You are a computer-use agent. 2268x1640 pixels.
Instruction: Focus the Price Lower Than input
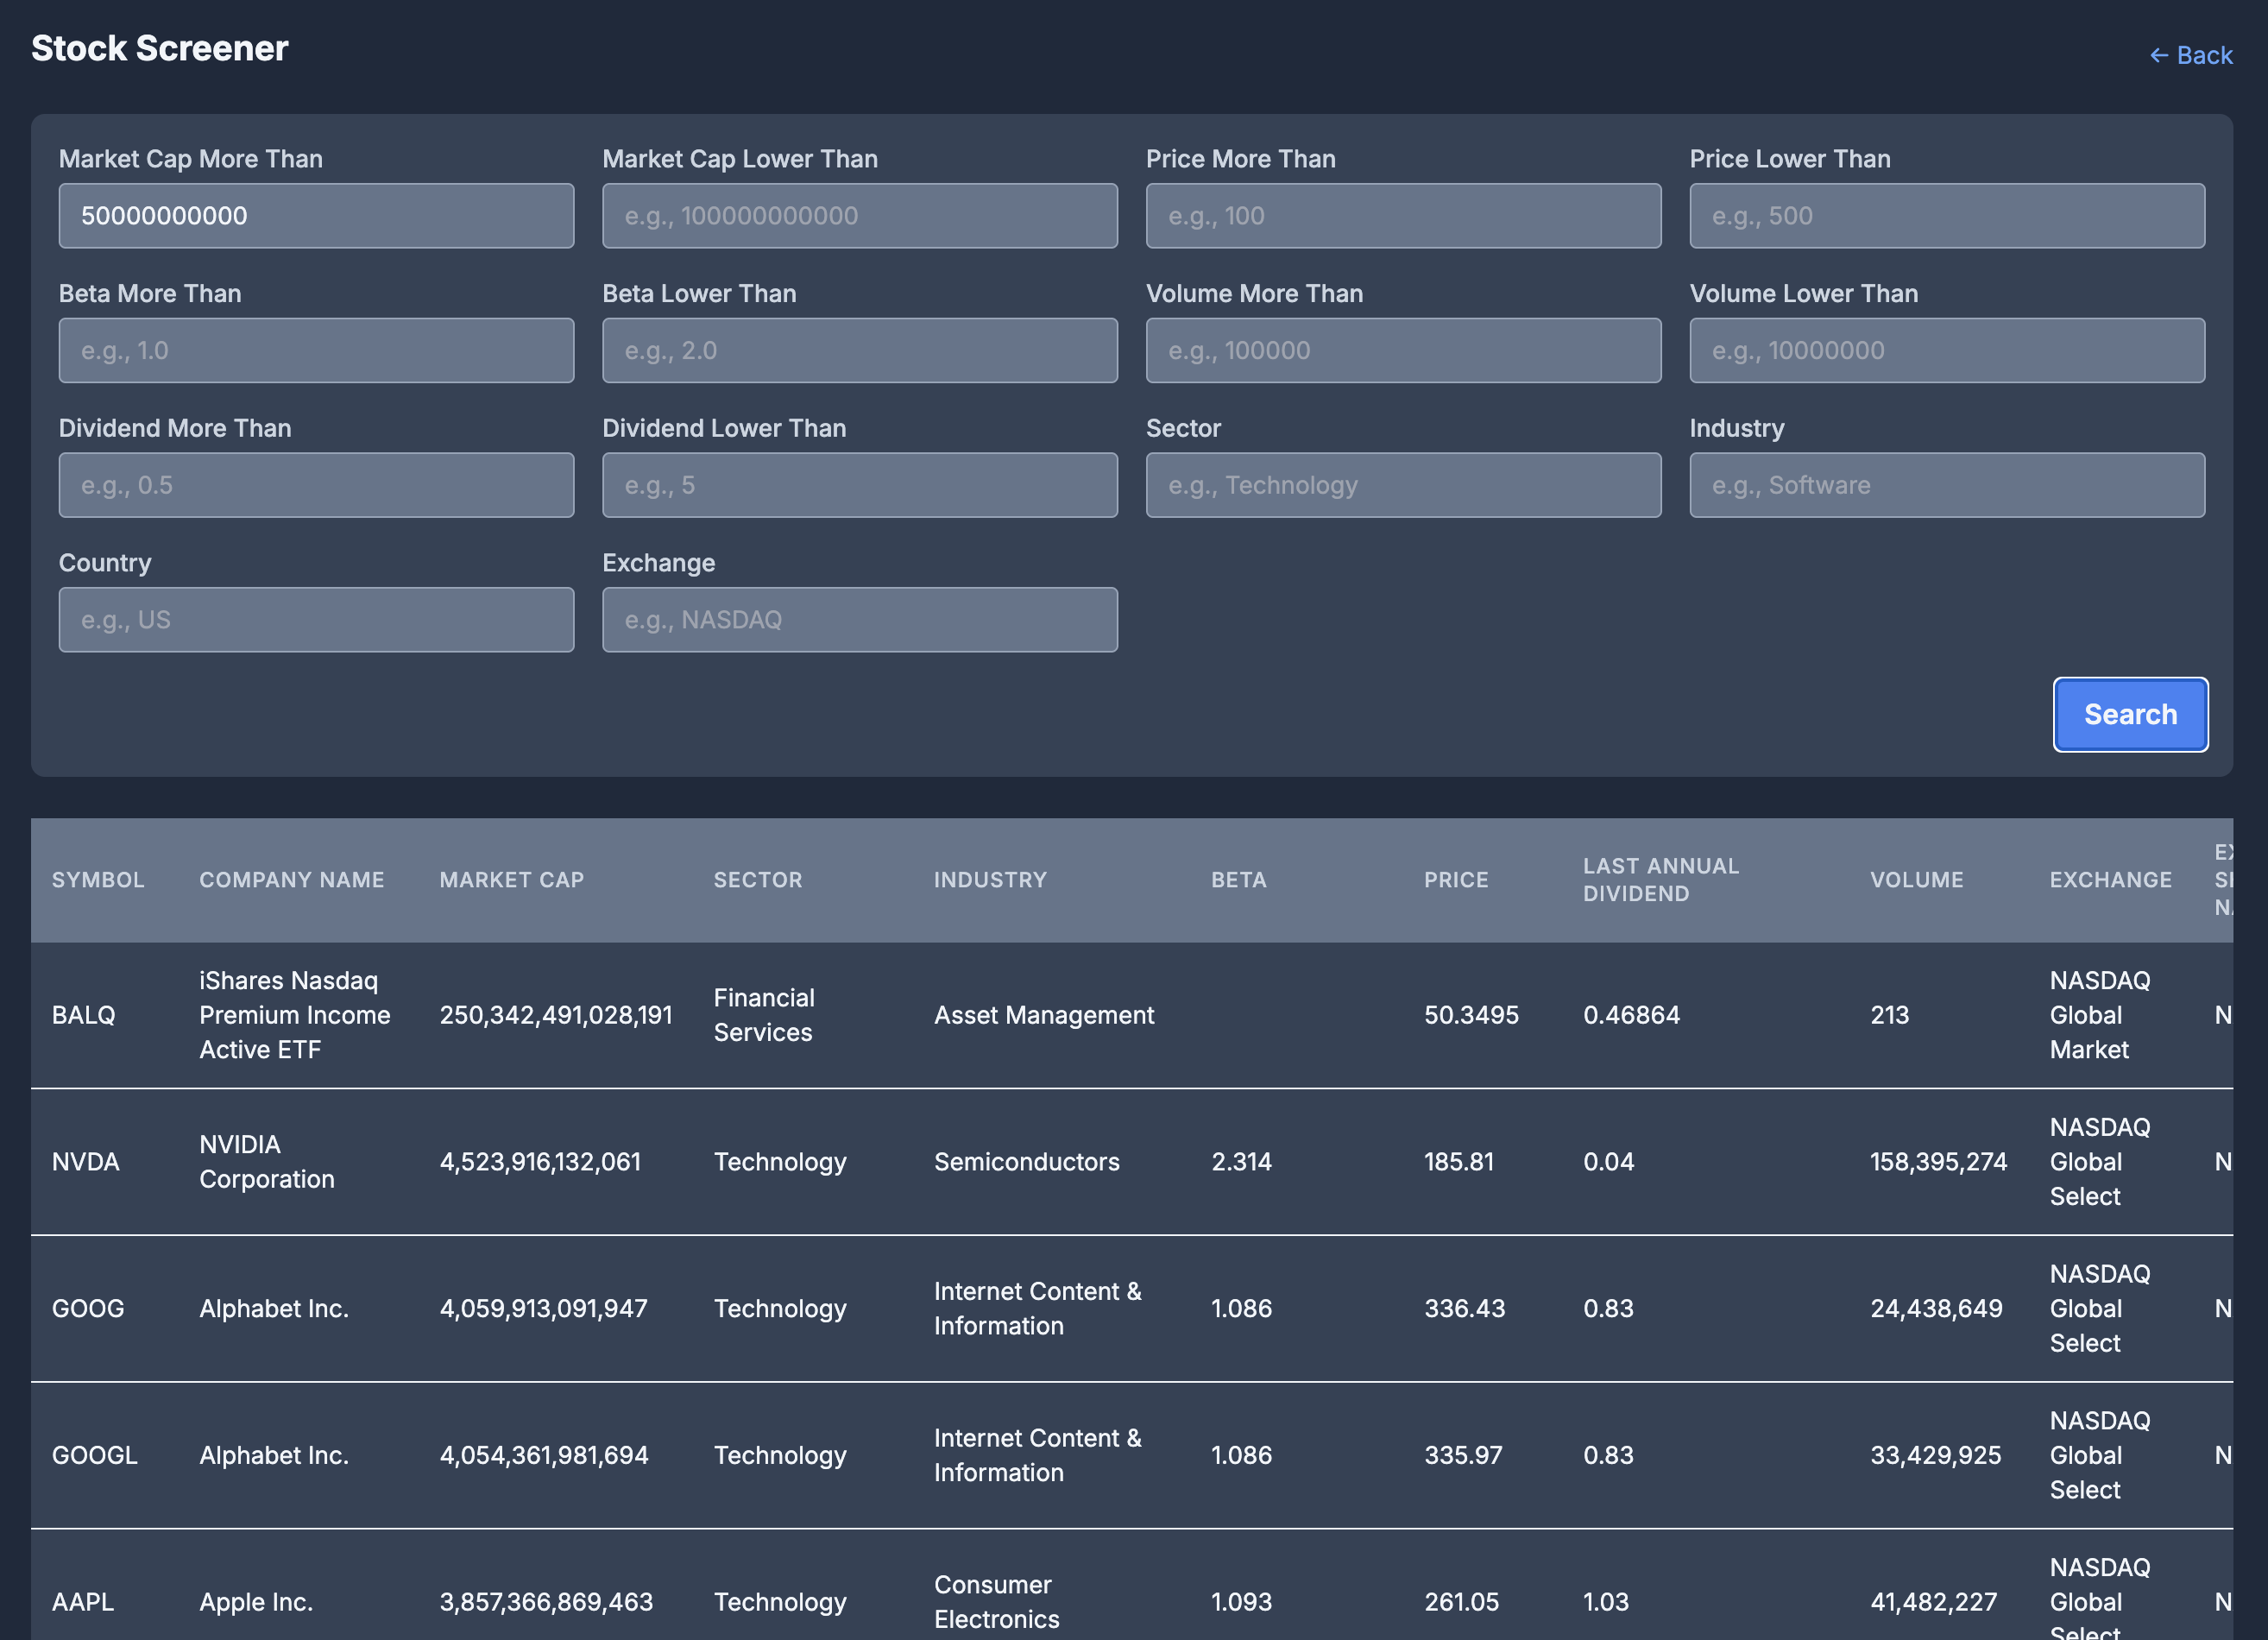pyautogui.click(x=1946, y=215)
